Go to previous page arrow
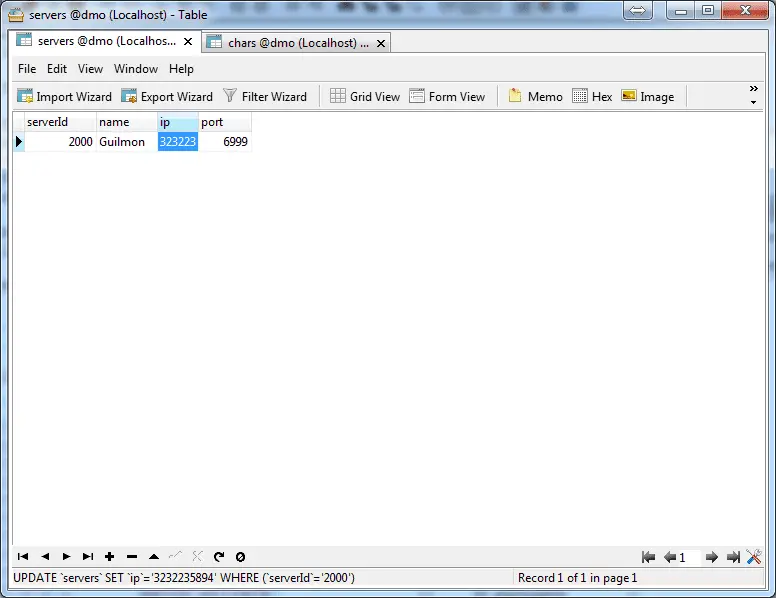This screenshot has width=776, height=598. click(670, 557)
